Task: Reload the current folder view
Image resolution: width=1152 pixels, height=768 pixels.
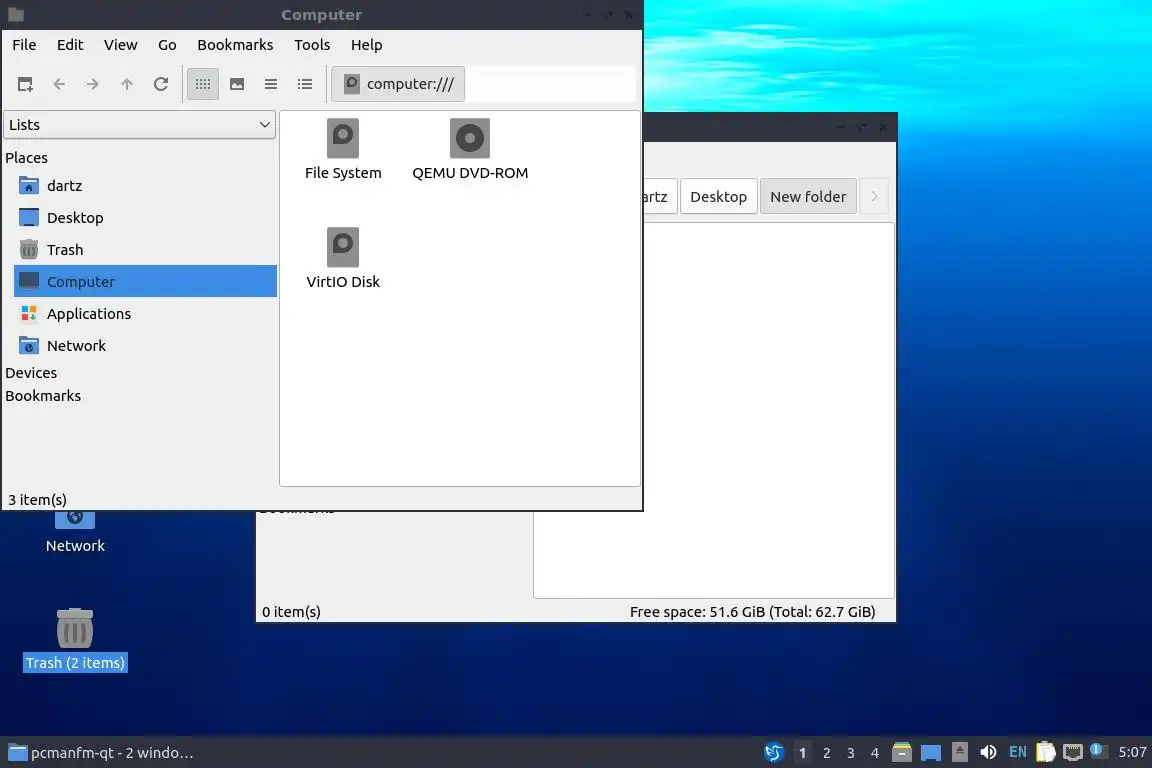Action: (x=161, y=85)
